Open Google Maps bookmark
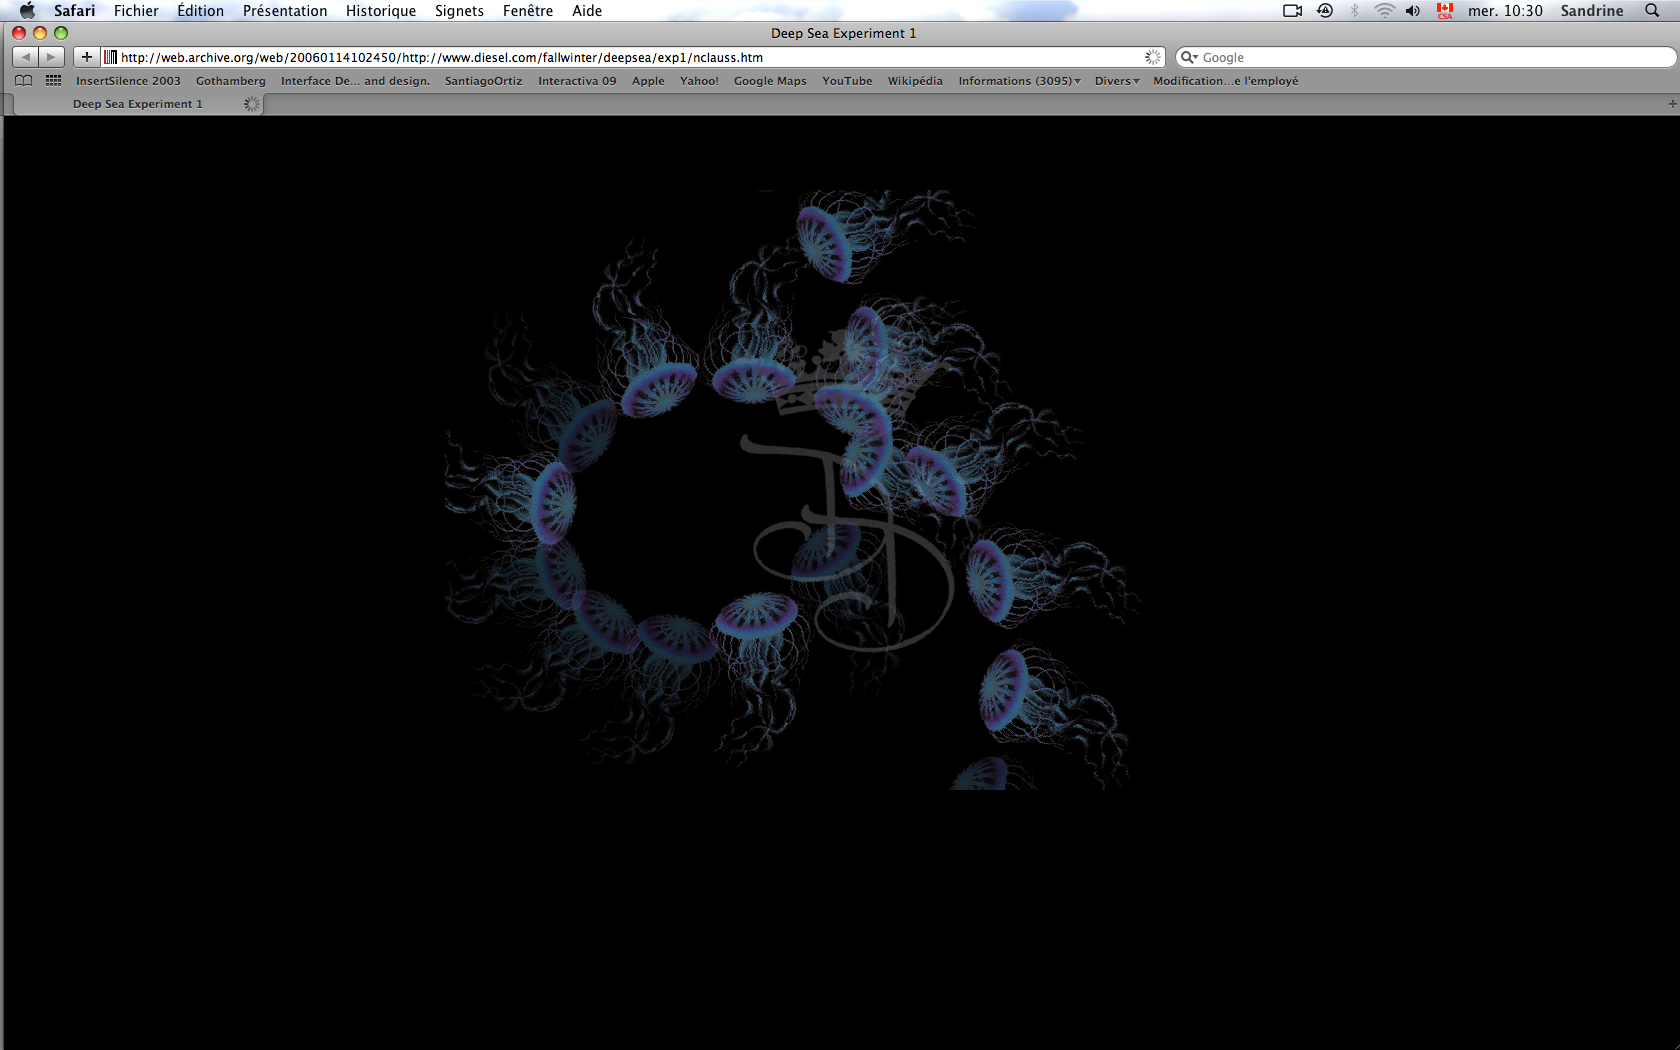Viewport: 1680px width, 1050px height. pos(770,81)
